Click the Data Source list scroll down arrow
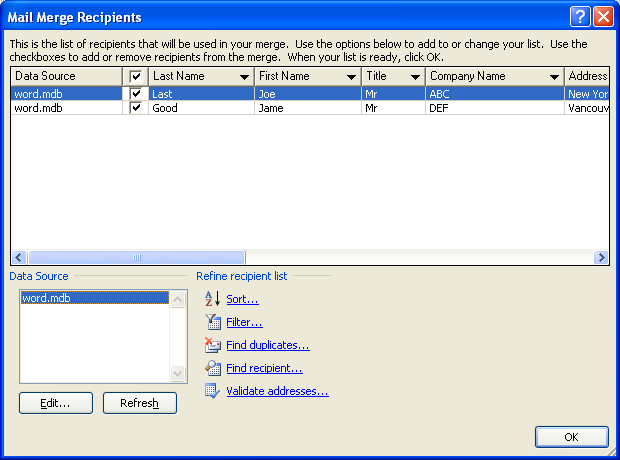The width and height of the screenshot is (620, 460). click(178, 373)
